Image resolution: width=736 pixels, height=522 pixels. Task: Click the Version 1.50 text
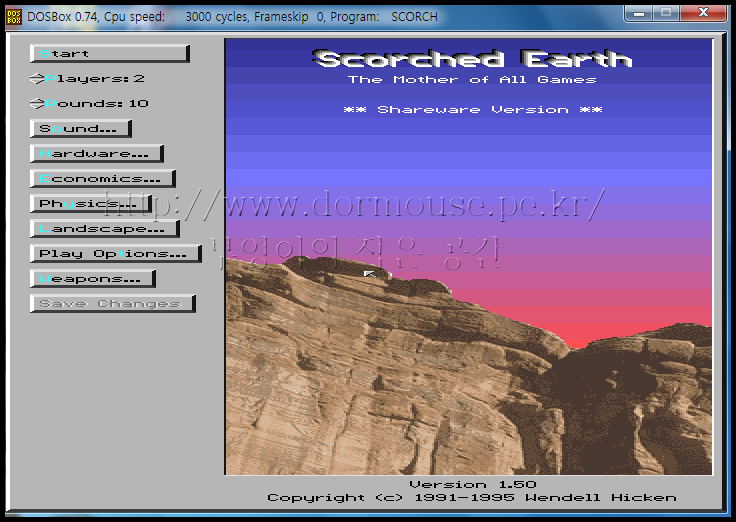pyautogui.click(x=473, y=484)
